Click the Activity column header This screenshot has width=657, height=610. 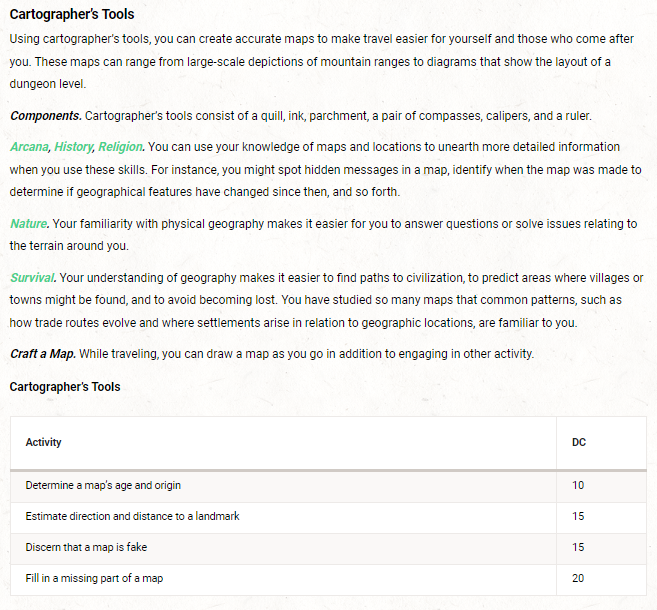44,442
